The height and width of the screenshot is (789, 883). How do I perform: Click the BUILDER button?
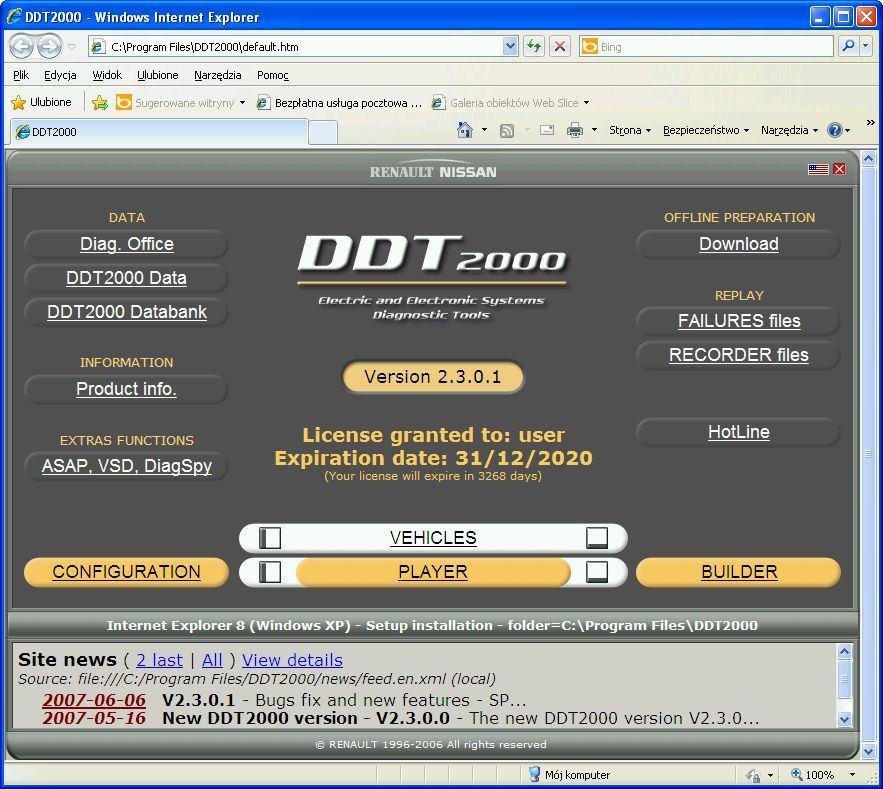pyautogui.click(x=739, y=572)
